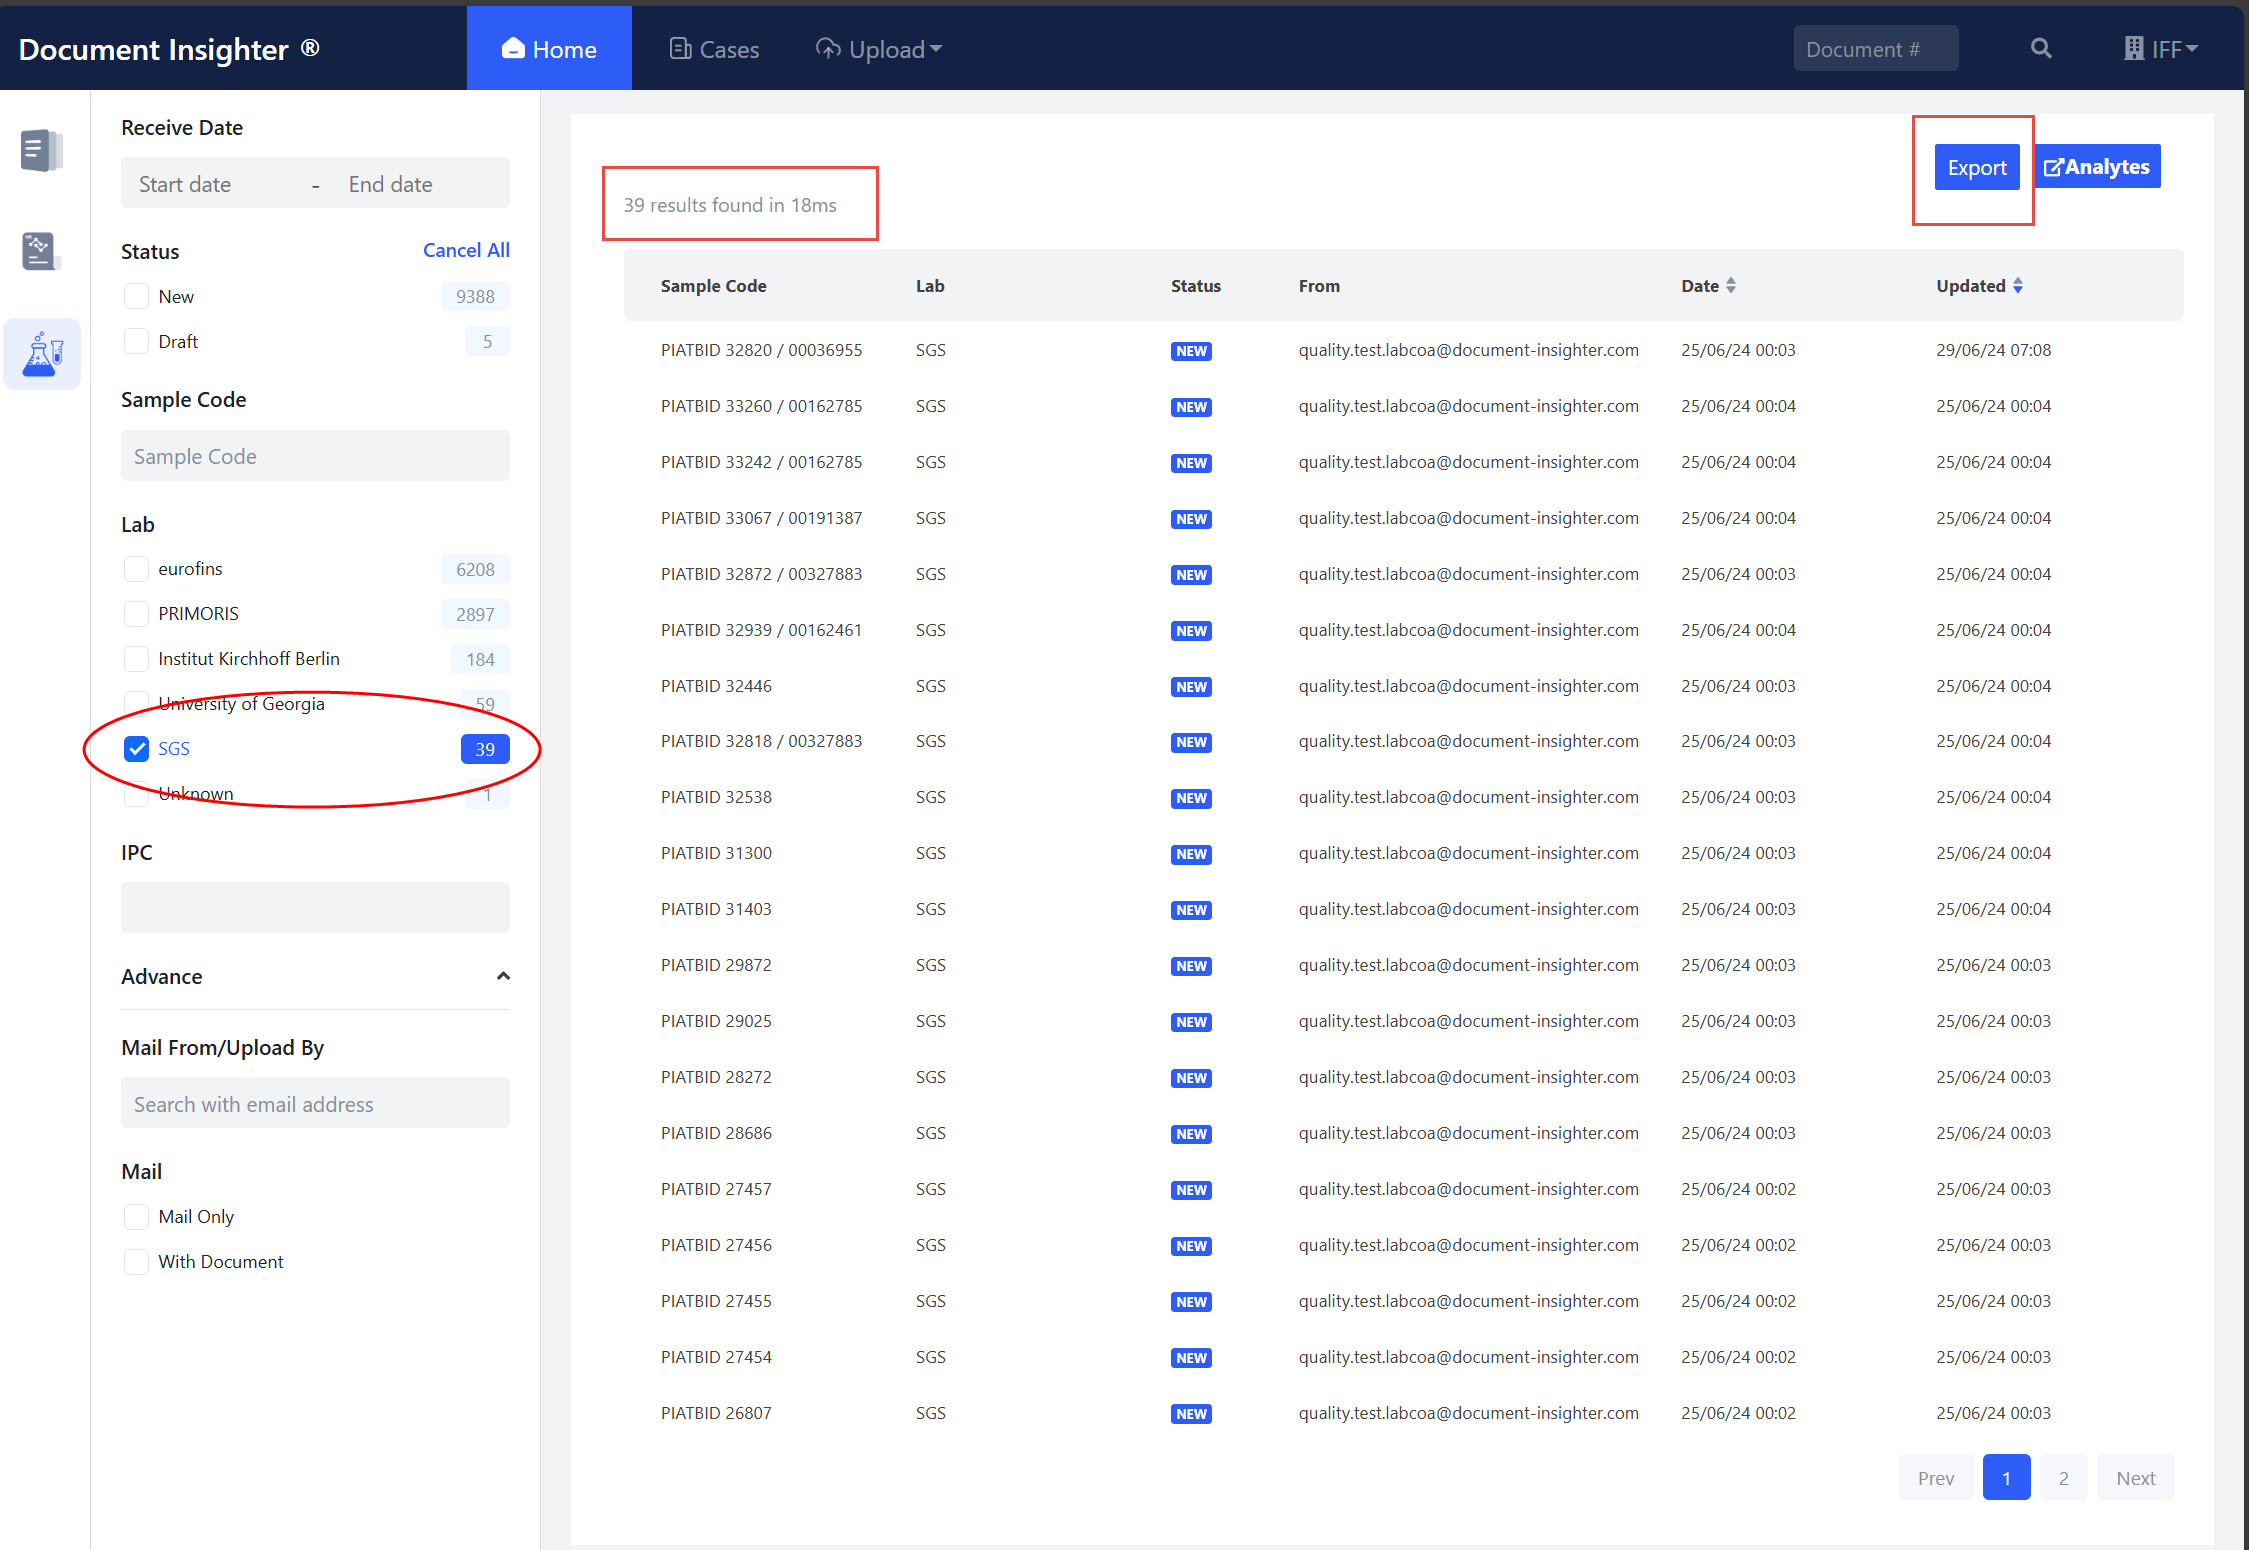Sort by the Date column arrows

(x=1731, y=286)
